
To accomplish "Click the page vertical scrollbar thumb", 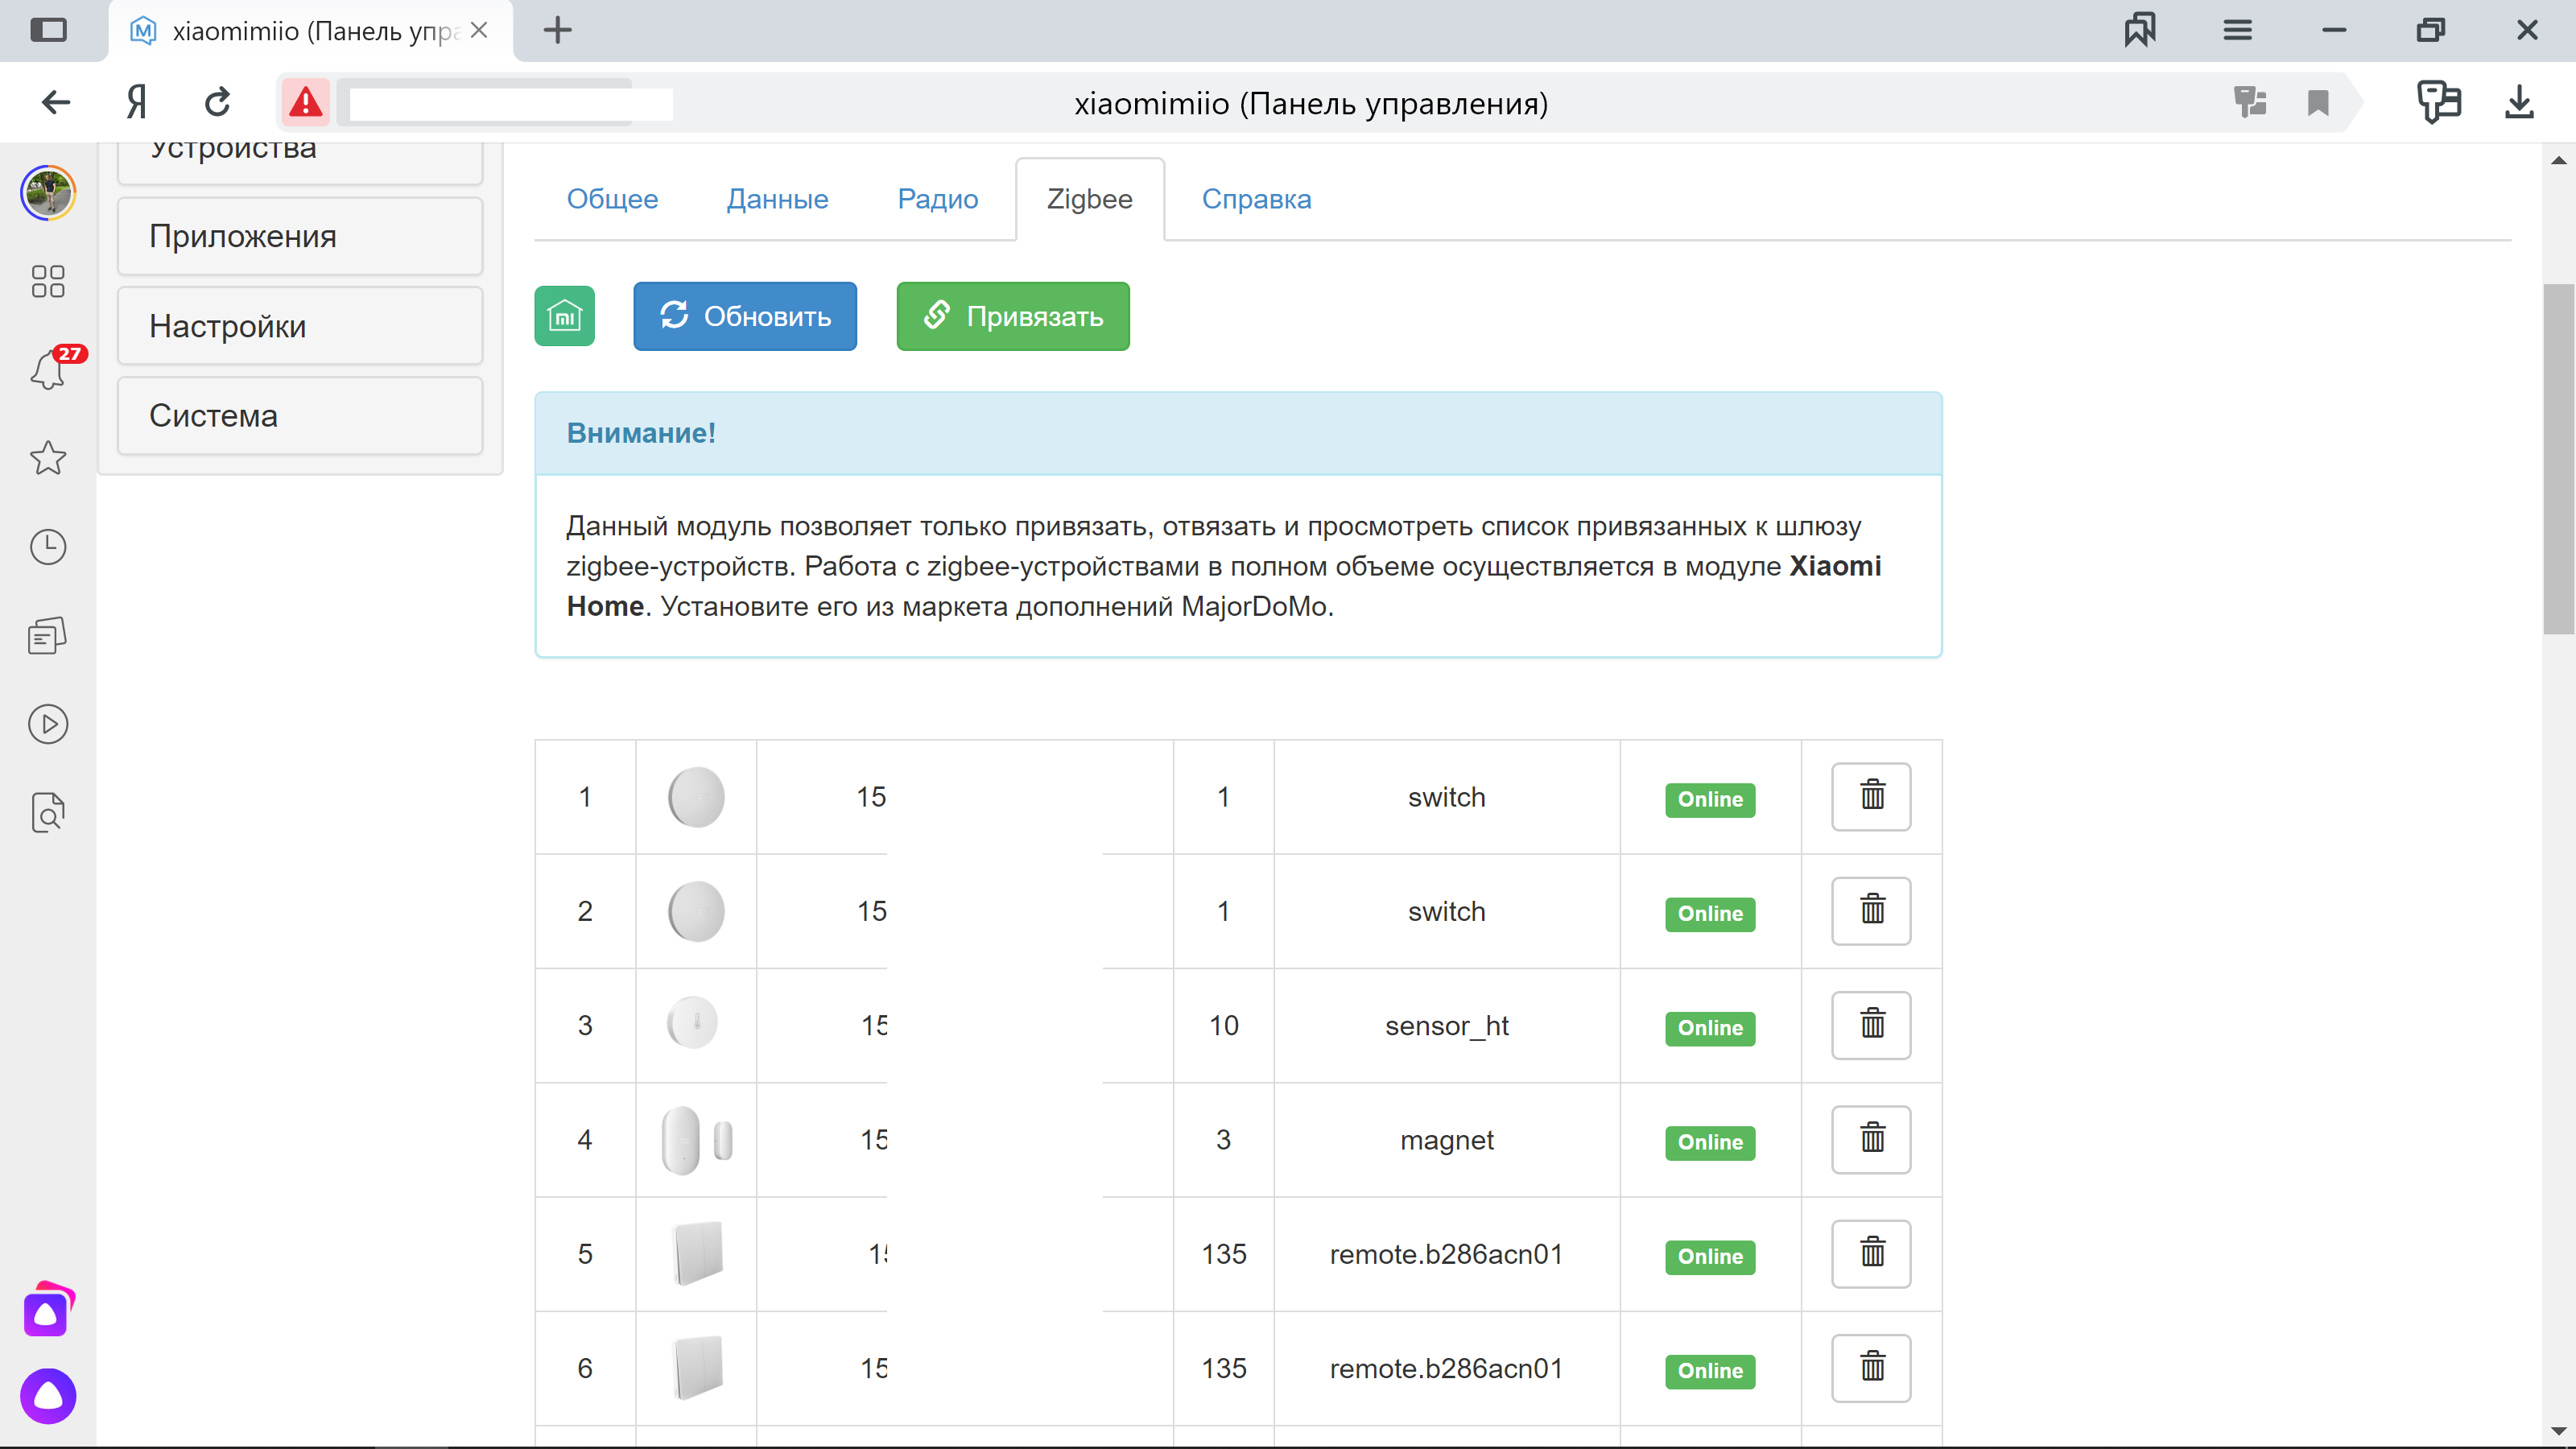I will pos(2558,458).
